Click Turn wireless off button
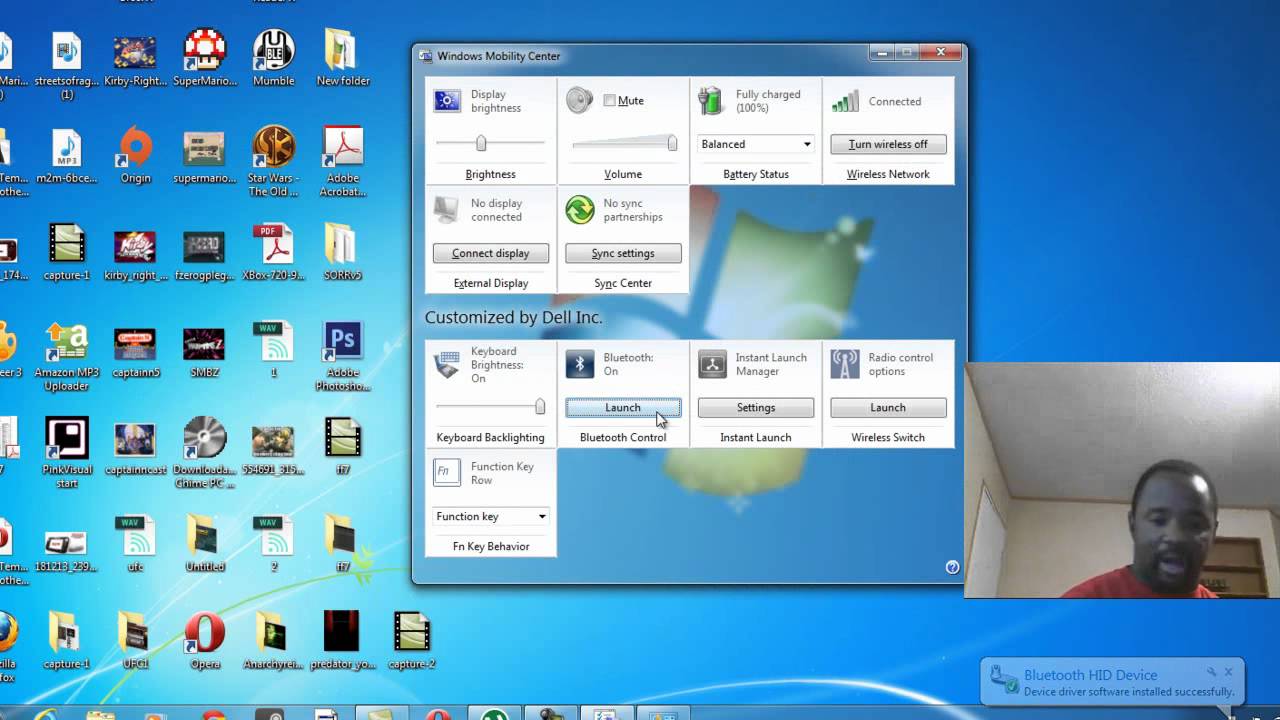The image size is (1280, 720). [888, 144]
